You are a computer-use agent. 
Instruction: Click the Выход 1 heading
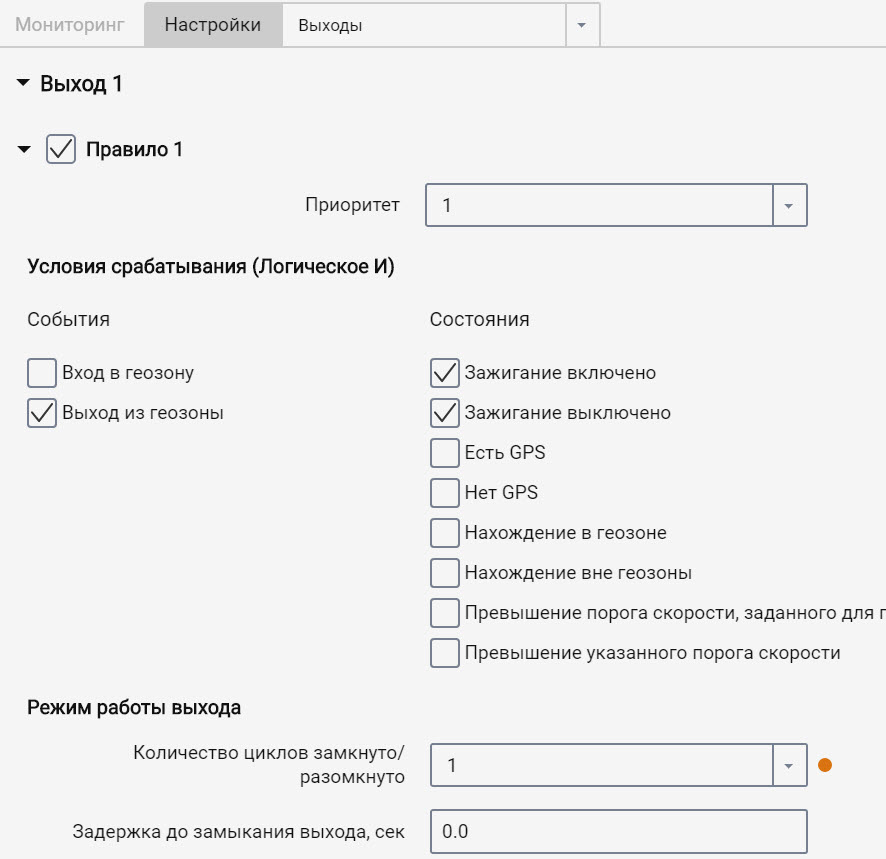tap(81, 84)
